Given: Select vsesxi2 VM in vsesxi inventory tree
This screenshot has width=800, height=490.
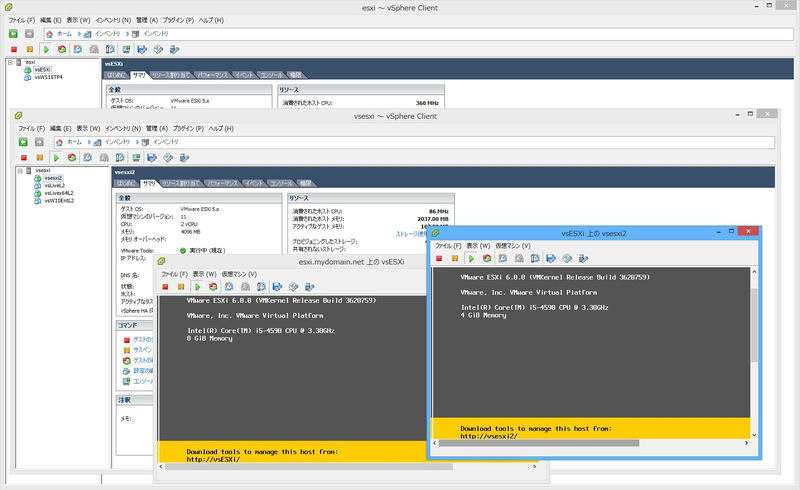Looking at the screenshot, I should [53, 178].
